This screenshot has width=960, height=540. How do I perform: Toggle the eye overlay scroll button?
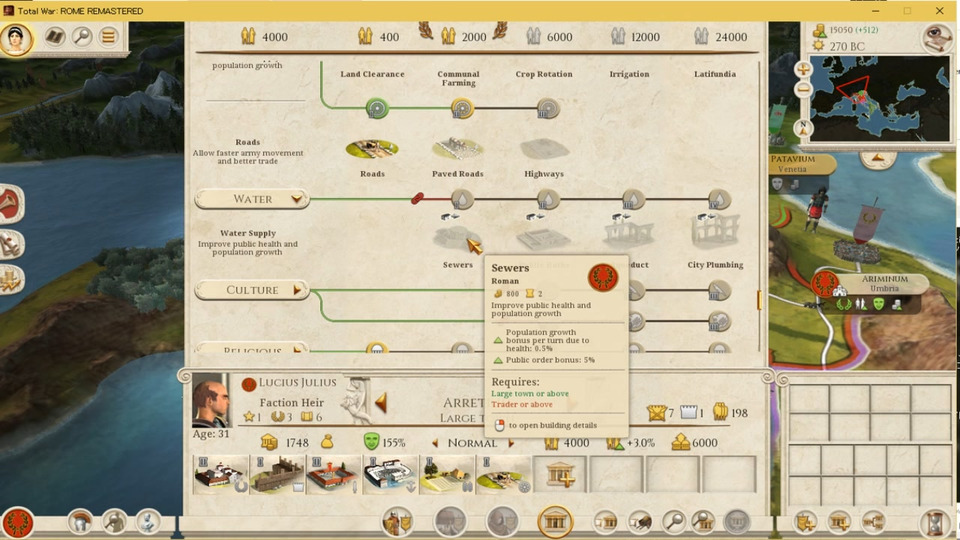(x=937, y=38)
